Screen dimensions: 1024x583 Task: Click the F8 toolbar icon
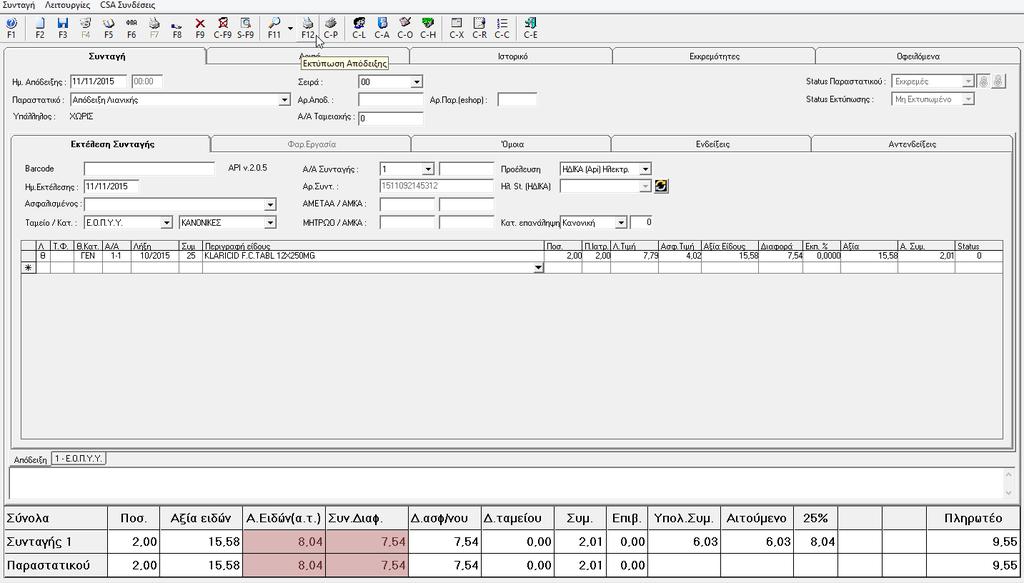coord(177,28)
